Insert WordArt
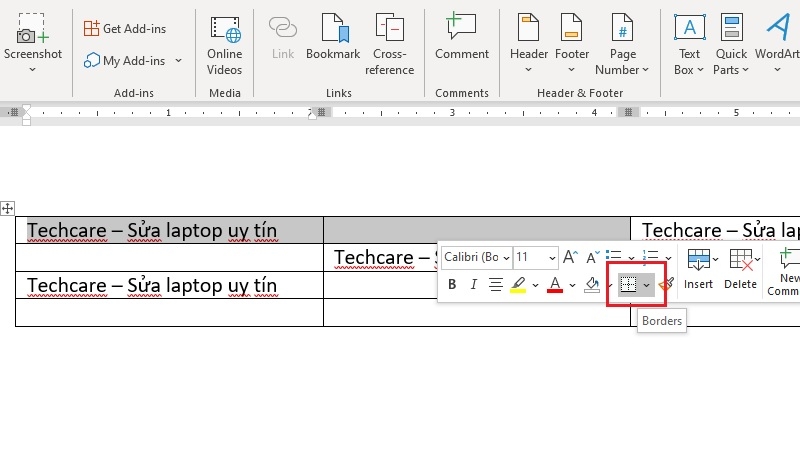This screenshot has height=450, width=800. click(x=777, y=44)
